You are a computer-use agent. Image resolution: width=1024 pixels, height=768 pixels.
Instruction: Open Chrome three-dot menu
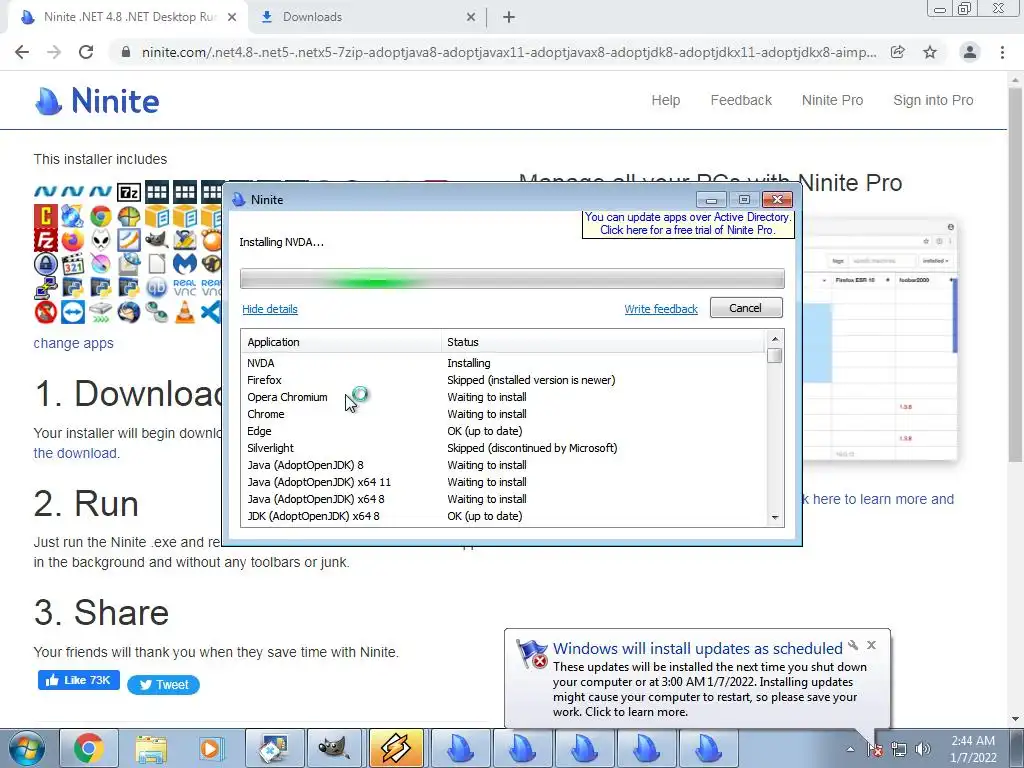pos(1002,52)
